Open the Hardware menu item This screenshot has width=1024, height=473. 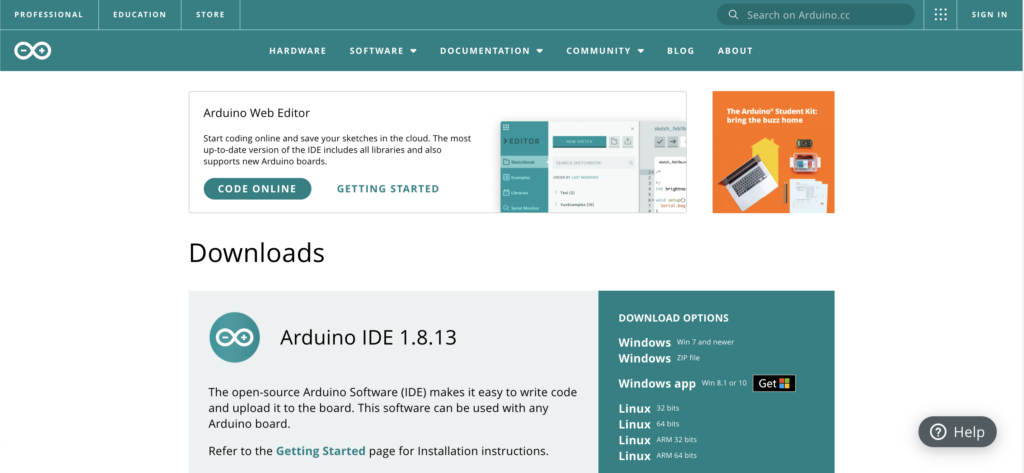point(297,51)
